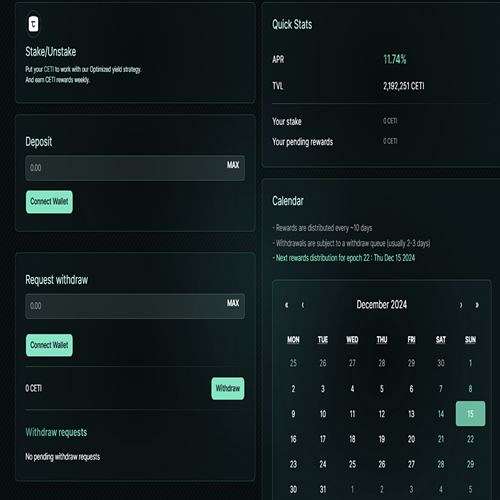Click the CETI logo icon
The width and height of the screenshot is (500, 500).
click(x=33, y=24)
